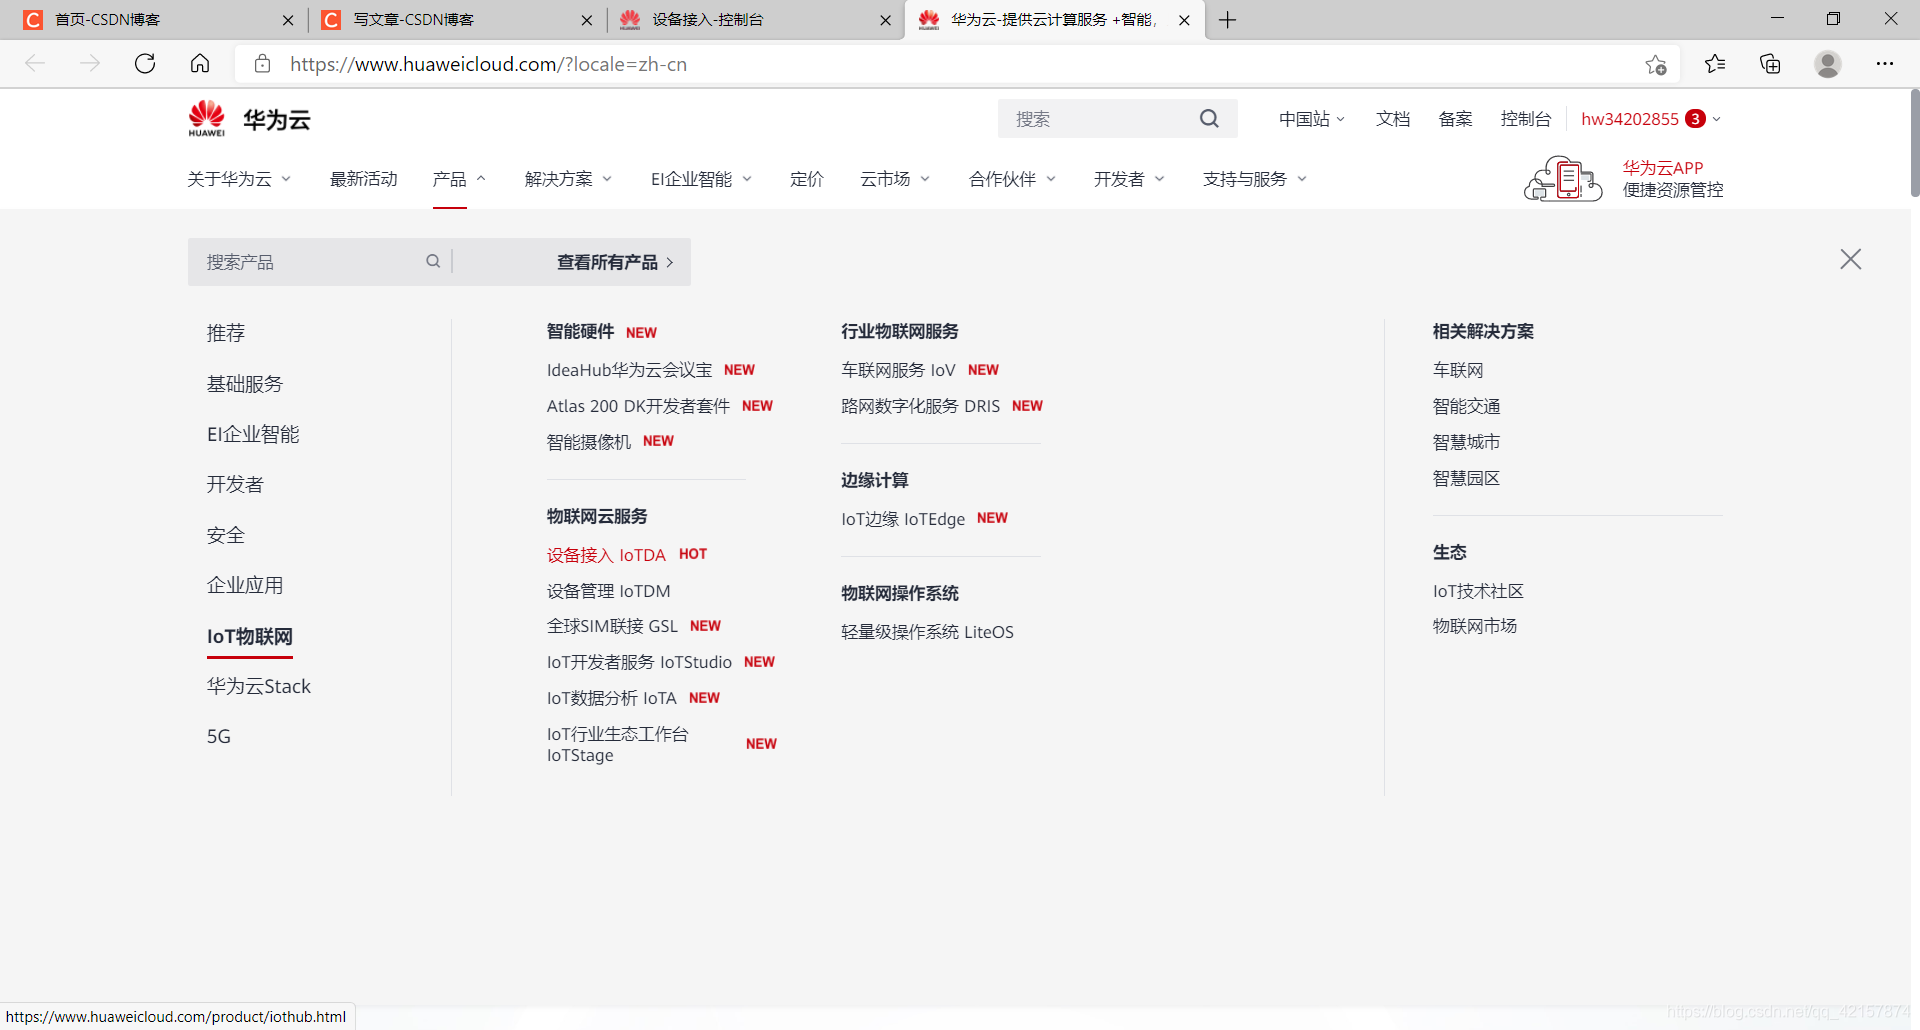This screenshot has height=1030, width=1920.
Task: Open IoT技术社区 link
Action: [x=1478, y=591]
